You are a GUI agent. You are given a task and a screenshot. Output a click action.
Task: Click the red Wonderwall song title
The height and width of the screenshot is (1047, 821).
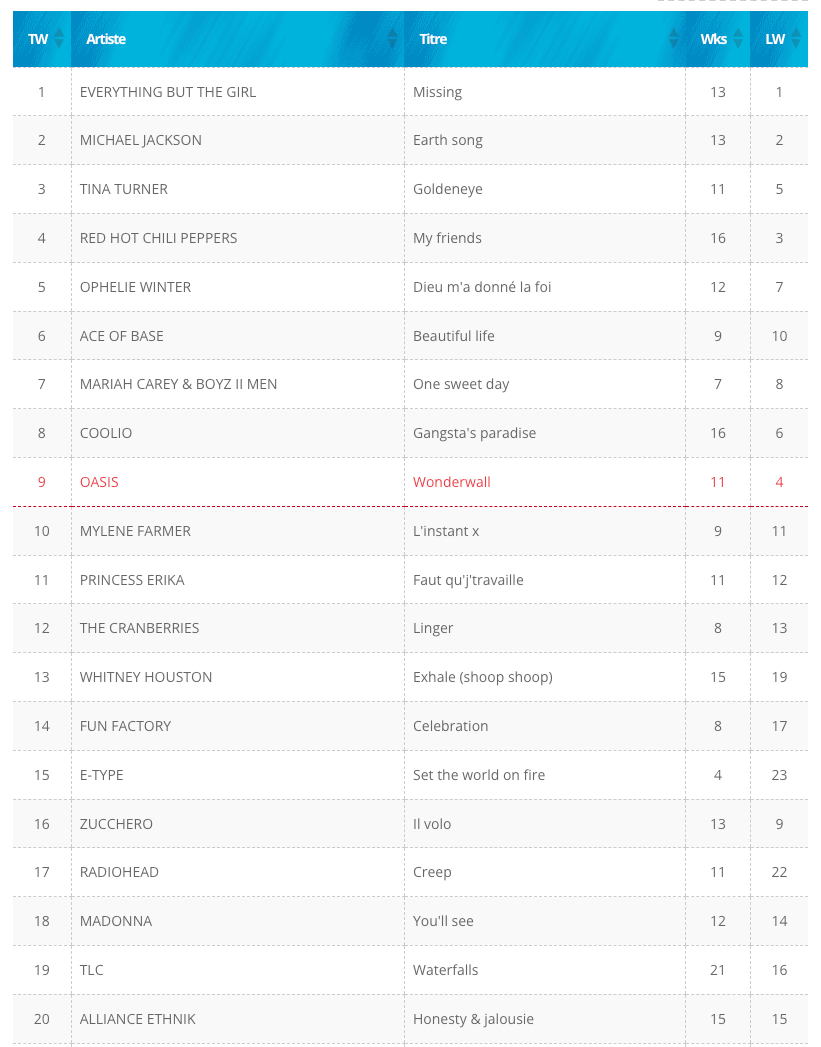452,482
